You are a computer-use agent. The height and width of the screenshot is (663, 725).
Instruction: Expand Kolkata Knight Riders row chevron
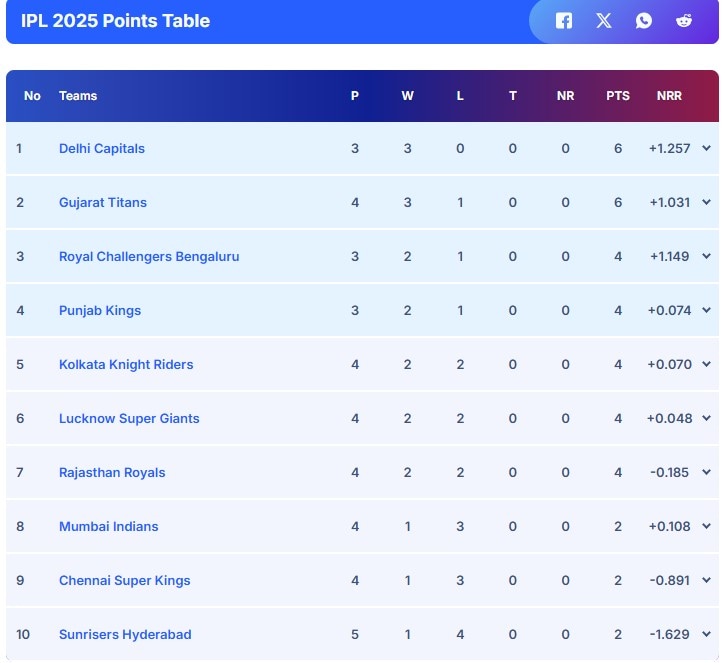[706, 365]
